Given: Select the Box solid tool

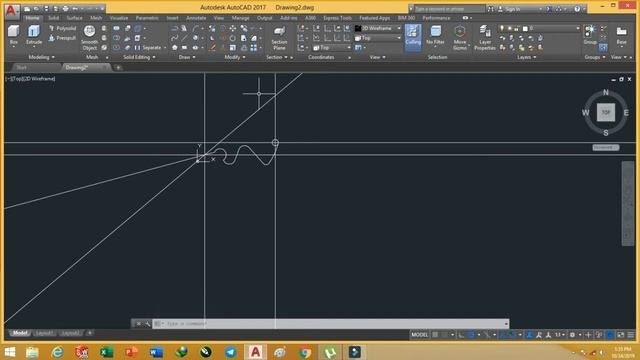Looking at the screenshot, I should point(13,35).
